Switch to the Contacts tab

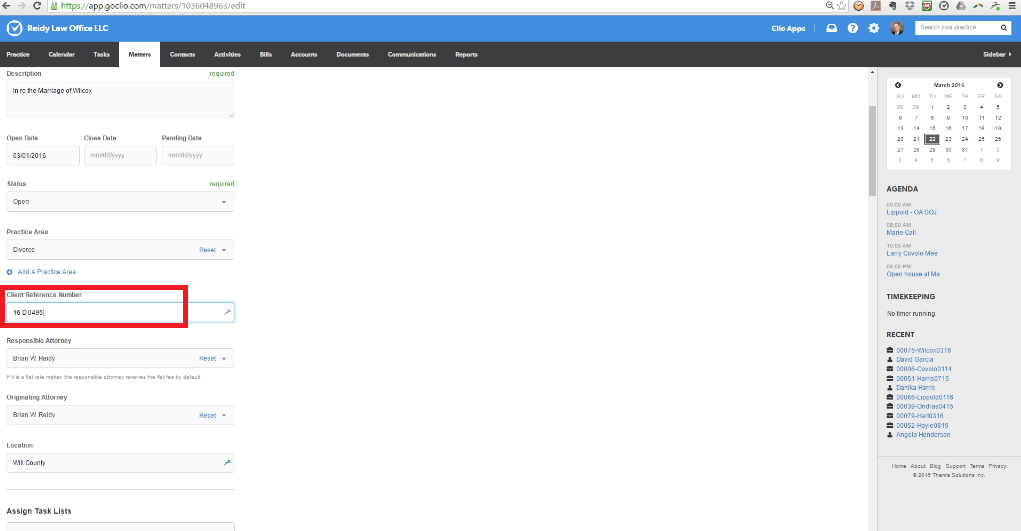click(x=182, y=54)
